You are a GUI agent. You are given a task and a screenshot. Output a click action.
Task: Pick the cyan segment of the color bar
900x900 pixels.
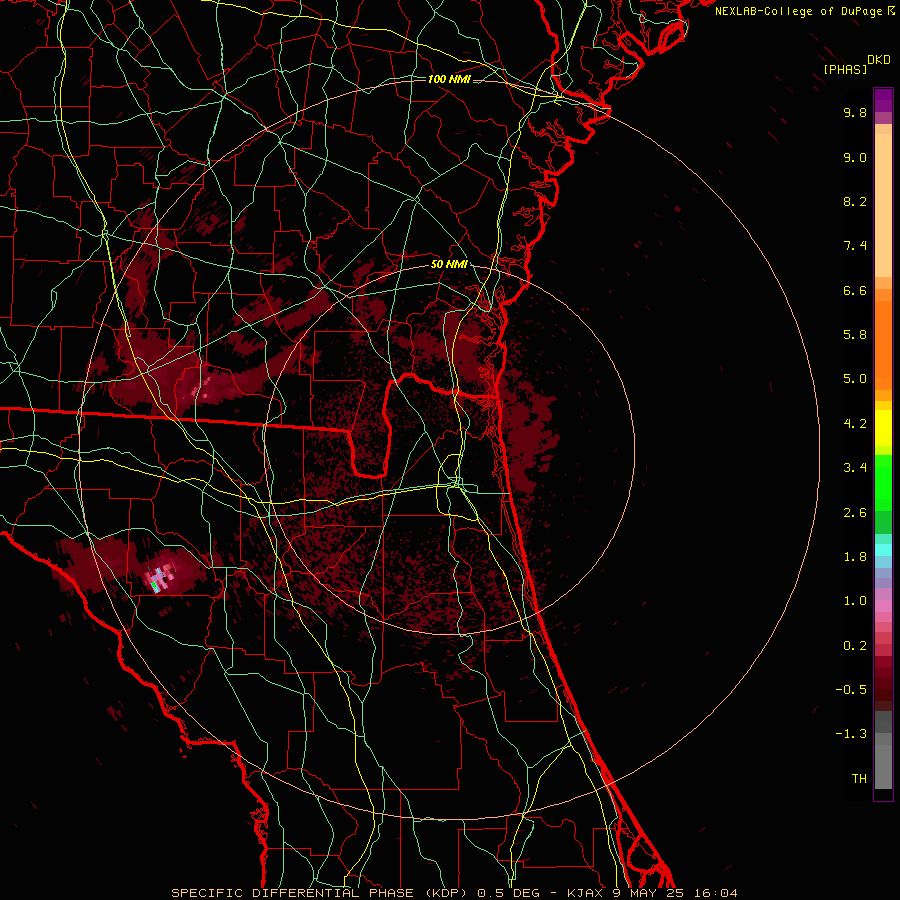883,550
